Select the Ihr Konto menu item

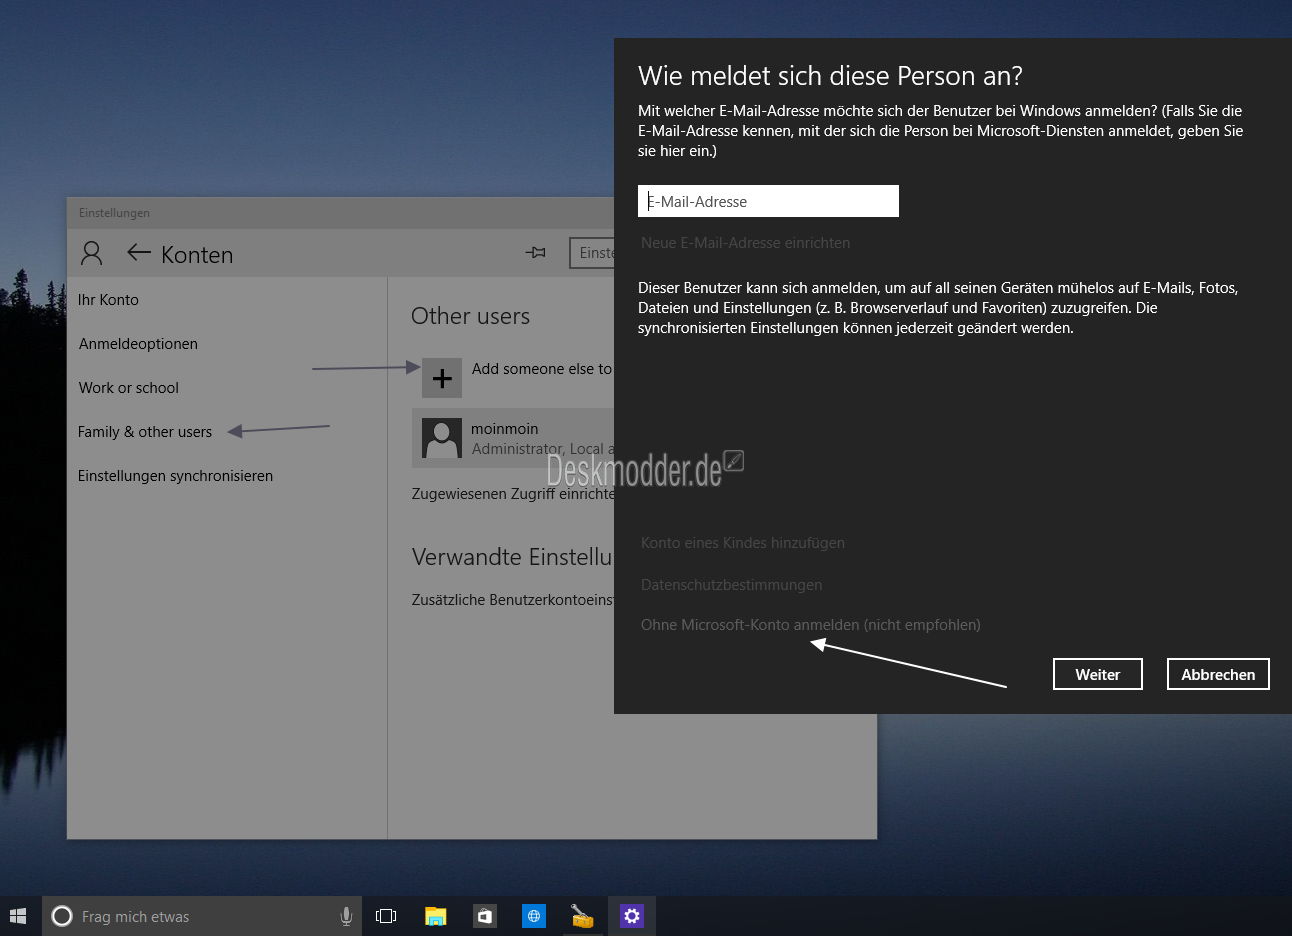coord(108,300)
